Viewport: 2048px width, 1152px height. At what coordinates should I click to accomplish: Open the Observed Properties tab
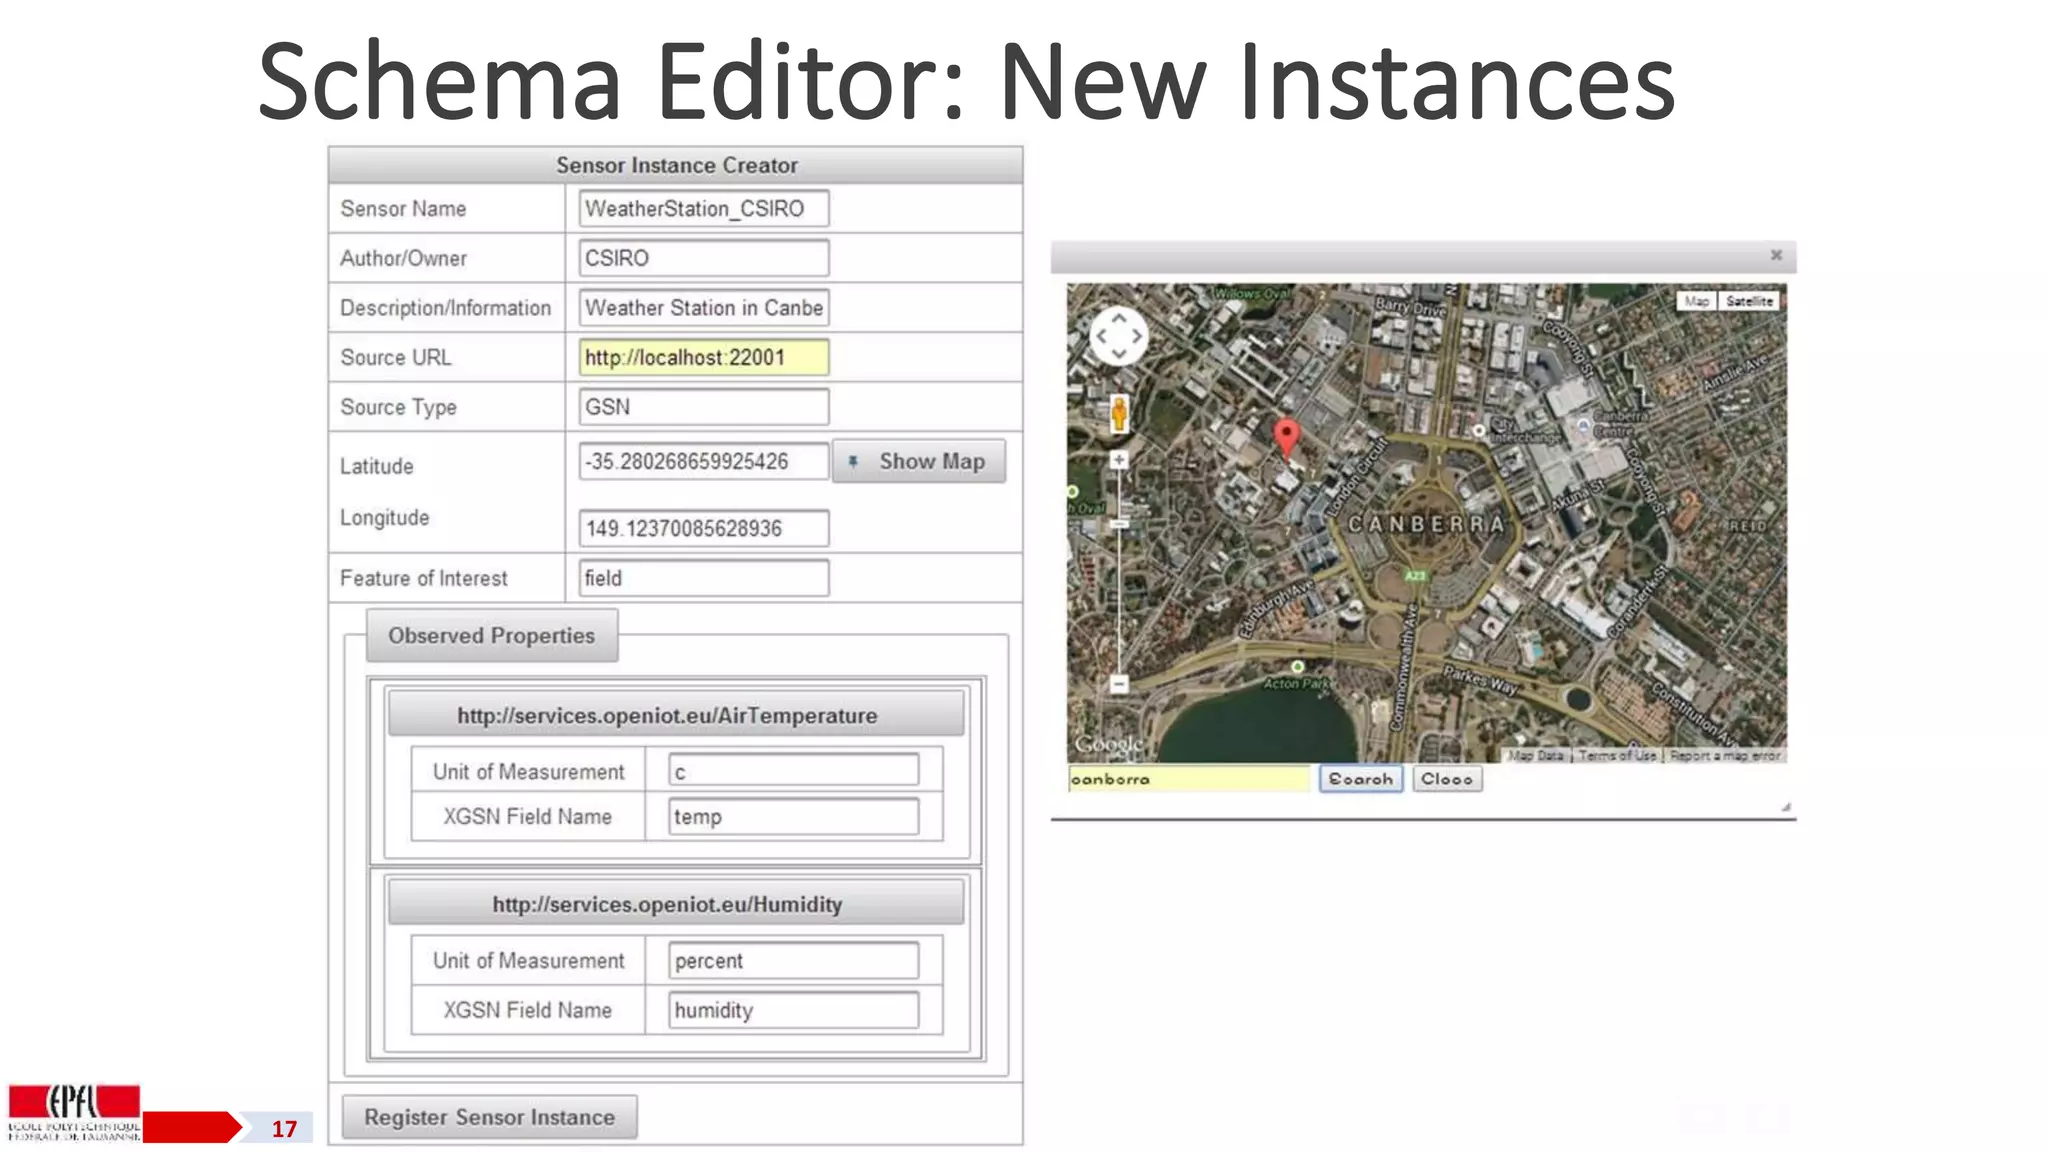491,636
